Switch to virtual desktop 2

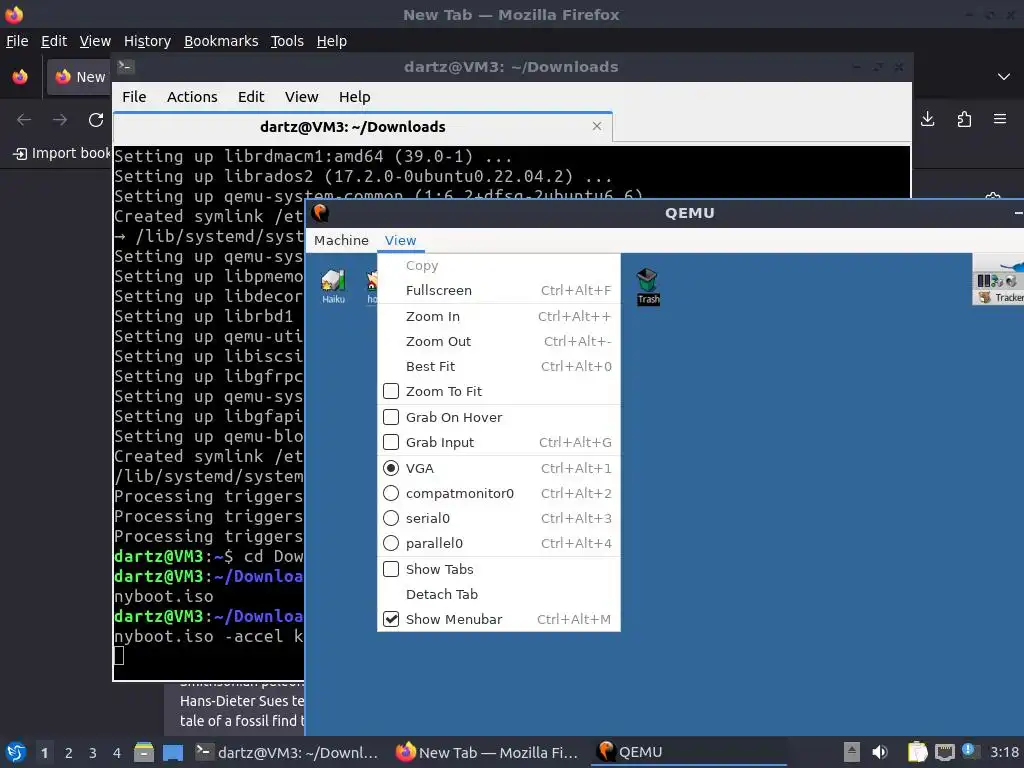[x=69, y=752]
